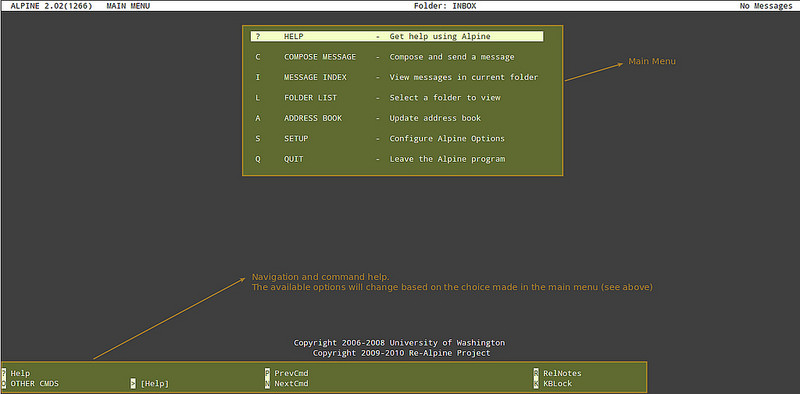
Task: Click the 'O' key box beside OTHER CMDS
Action: pos(4,383)
